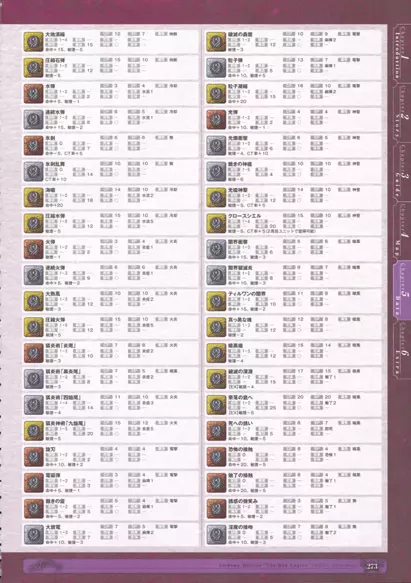Select the red skill icon next to 水弾
Viewport: 411px width, 583px height.
tap(33, 93)
